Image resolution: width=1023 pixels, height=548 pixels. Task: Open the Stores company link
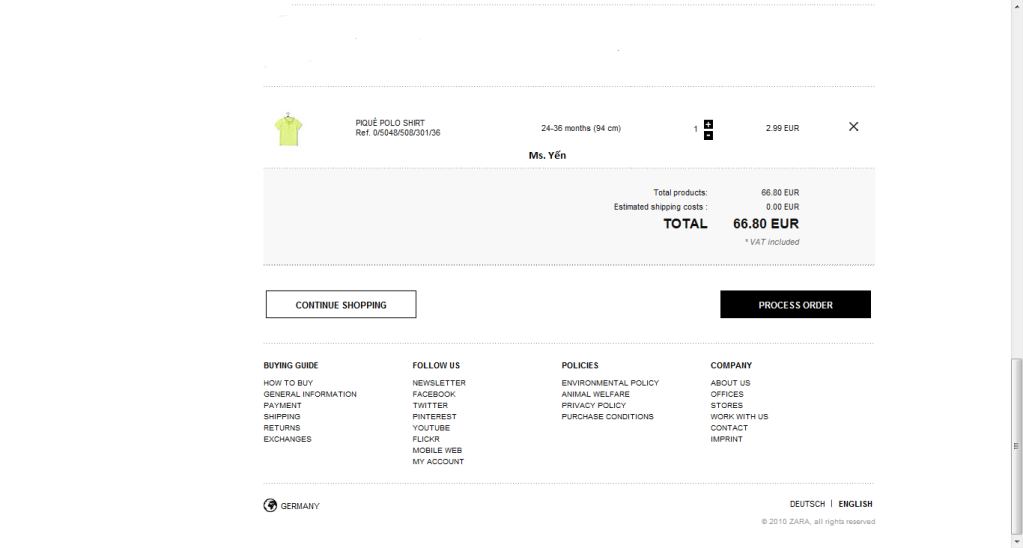coord(726,405)
